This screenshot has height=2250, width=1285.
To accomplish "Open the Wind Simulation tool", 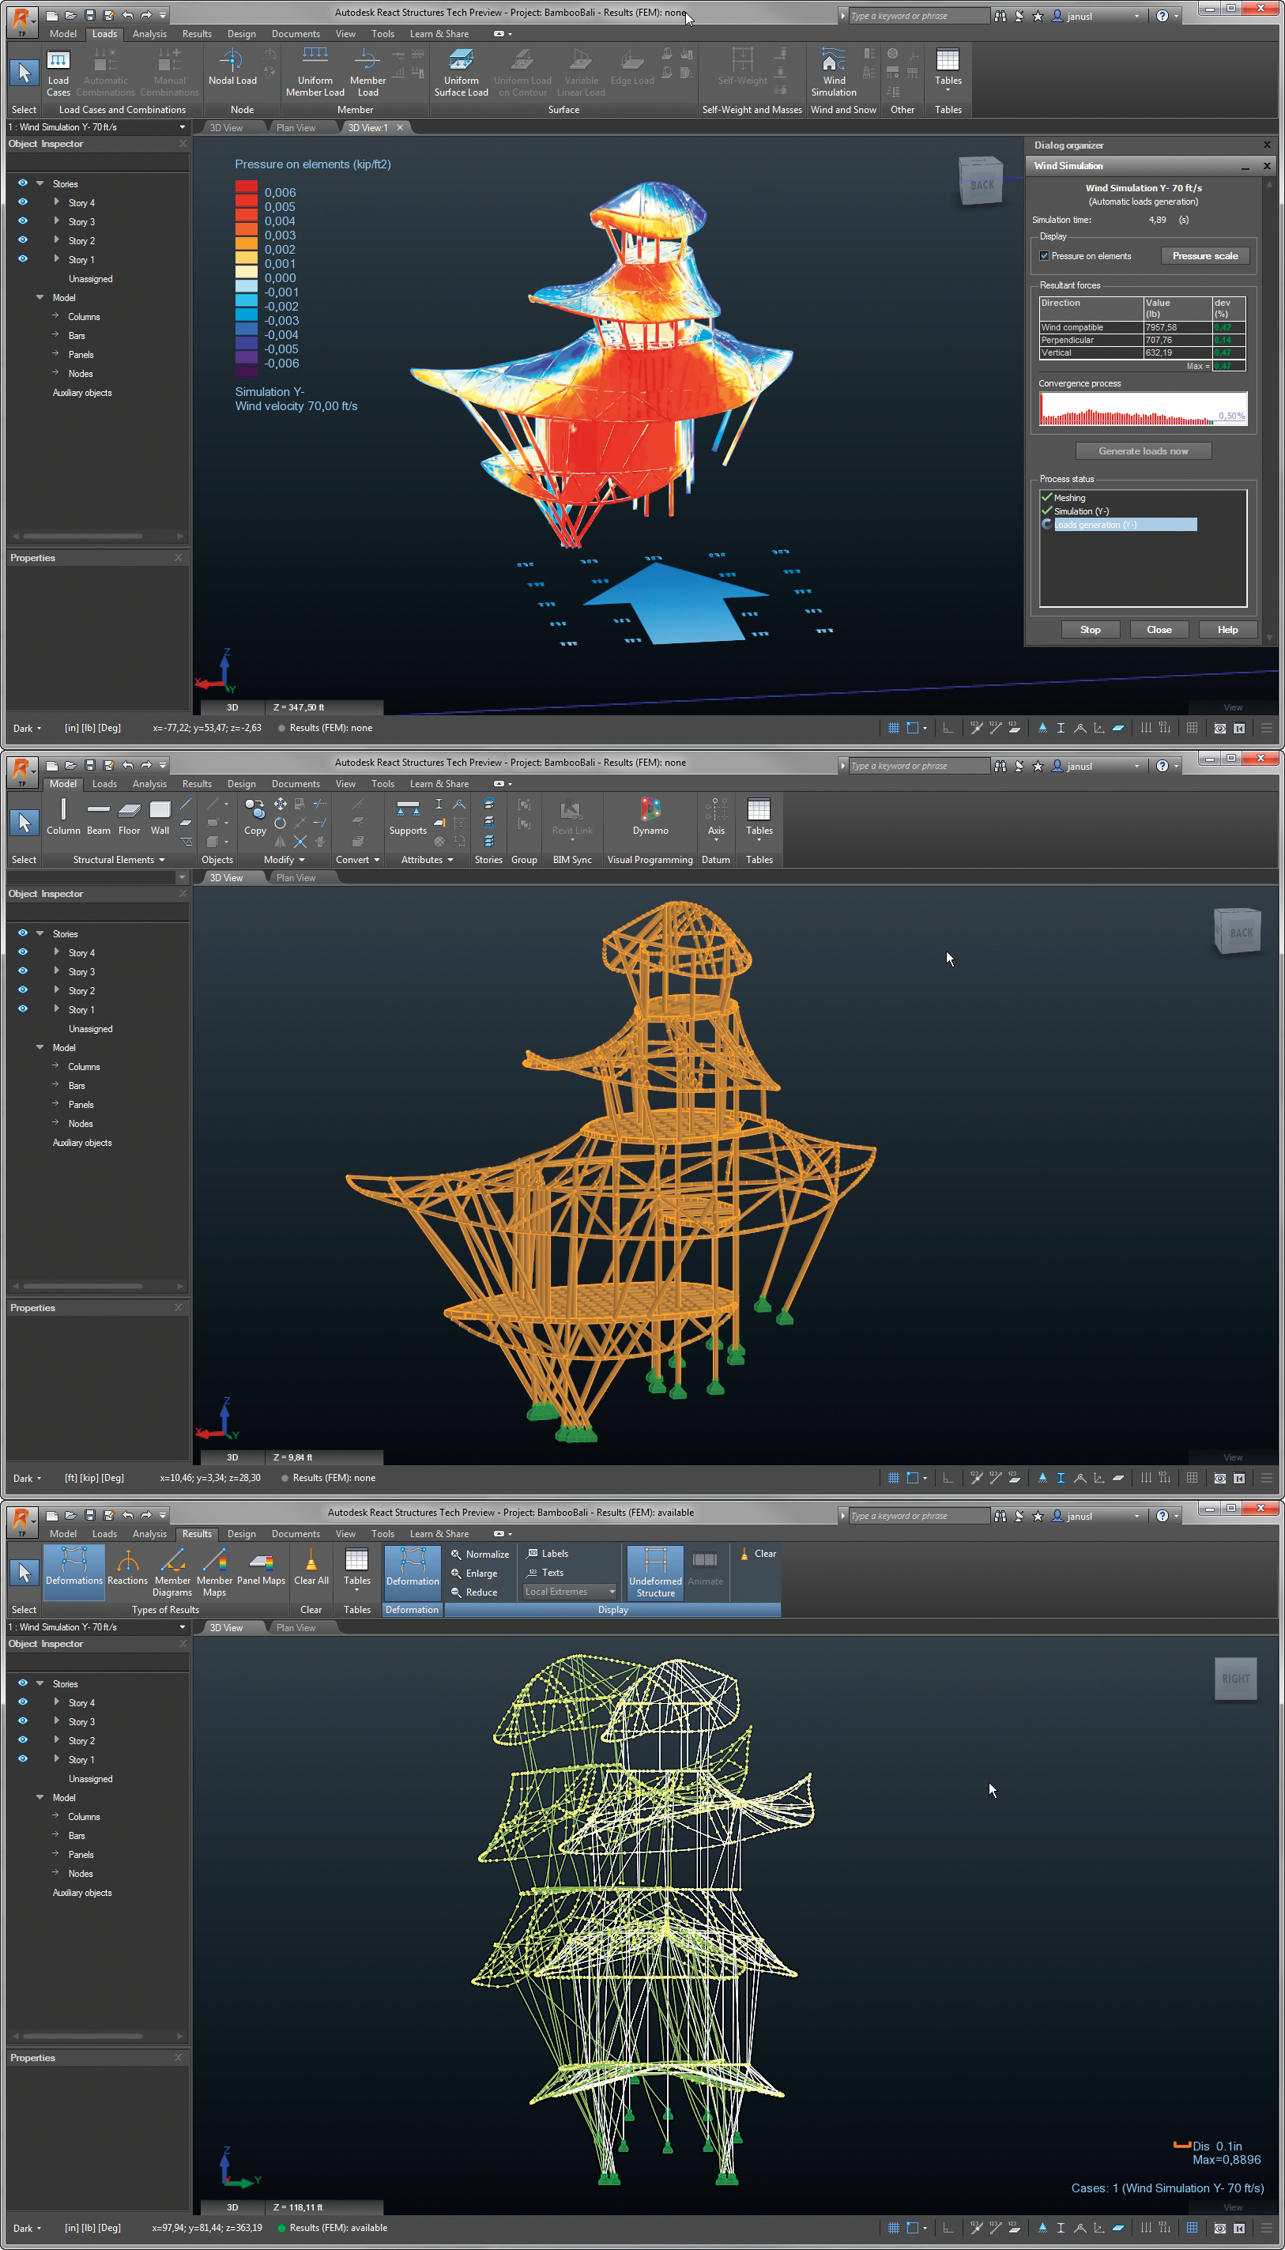I will coord(833,71).
